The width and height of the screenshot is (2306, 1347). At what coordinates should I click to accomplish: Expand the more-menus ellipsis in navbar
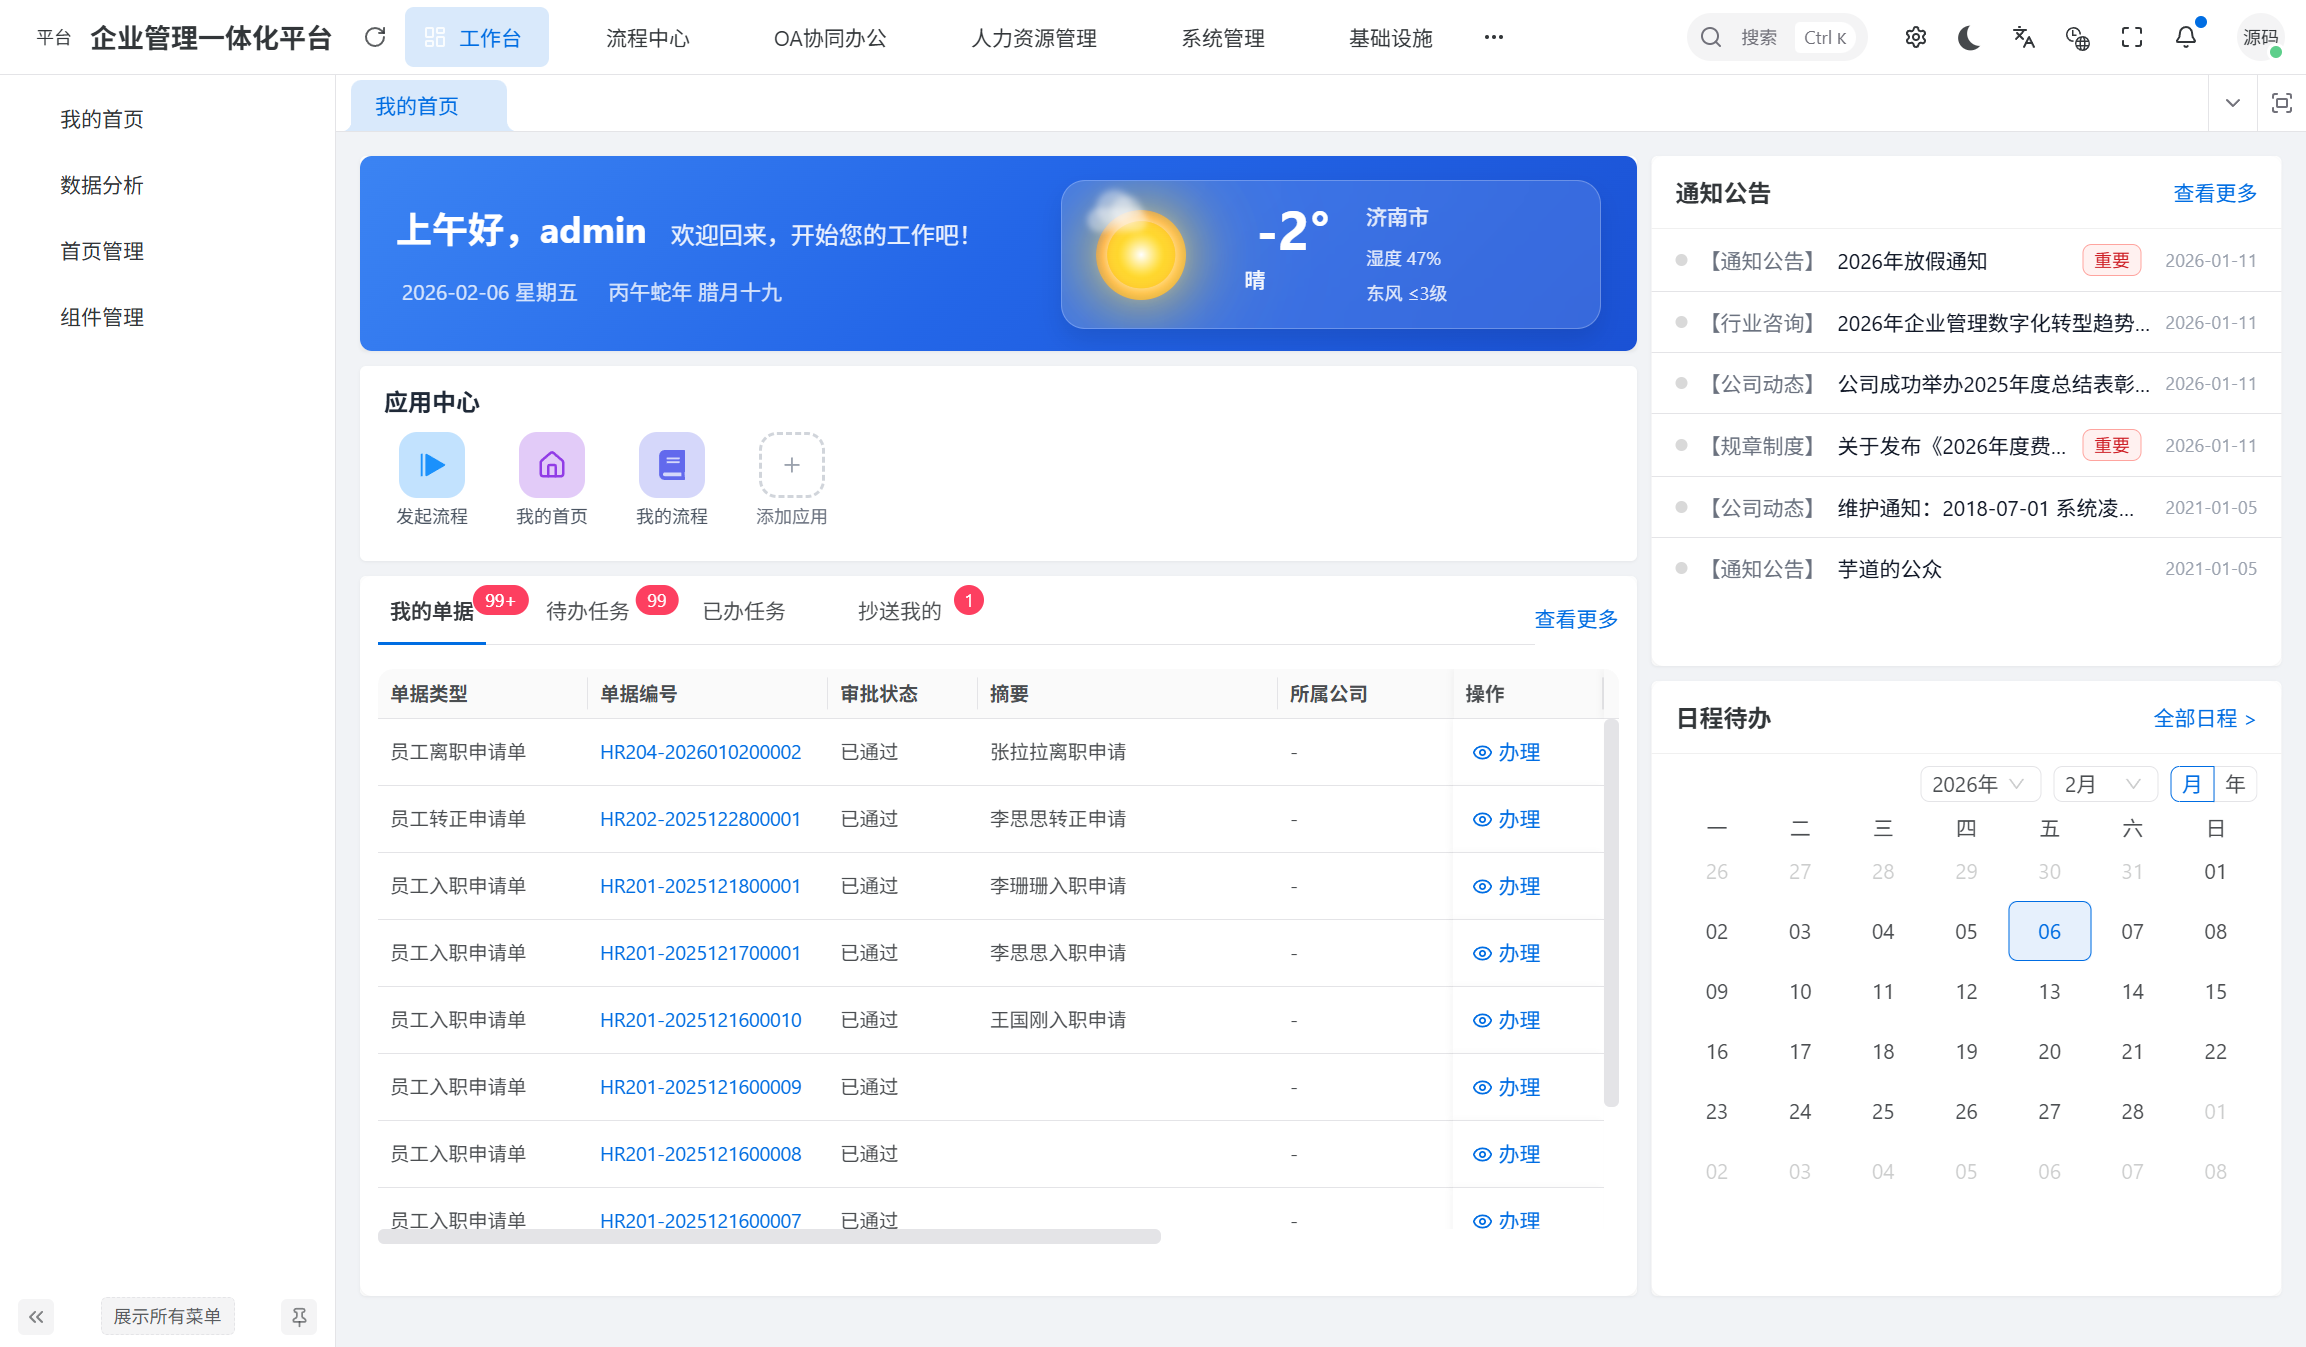coord(1493,37)
